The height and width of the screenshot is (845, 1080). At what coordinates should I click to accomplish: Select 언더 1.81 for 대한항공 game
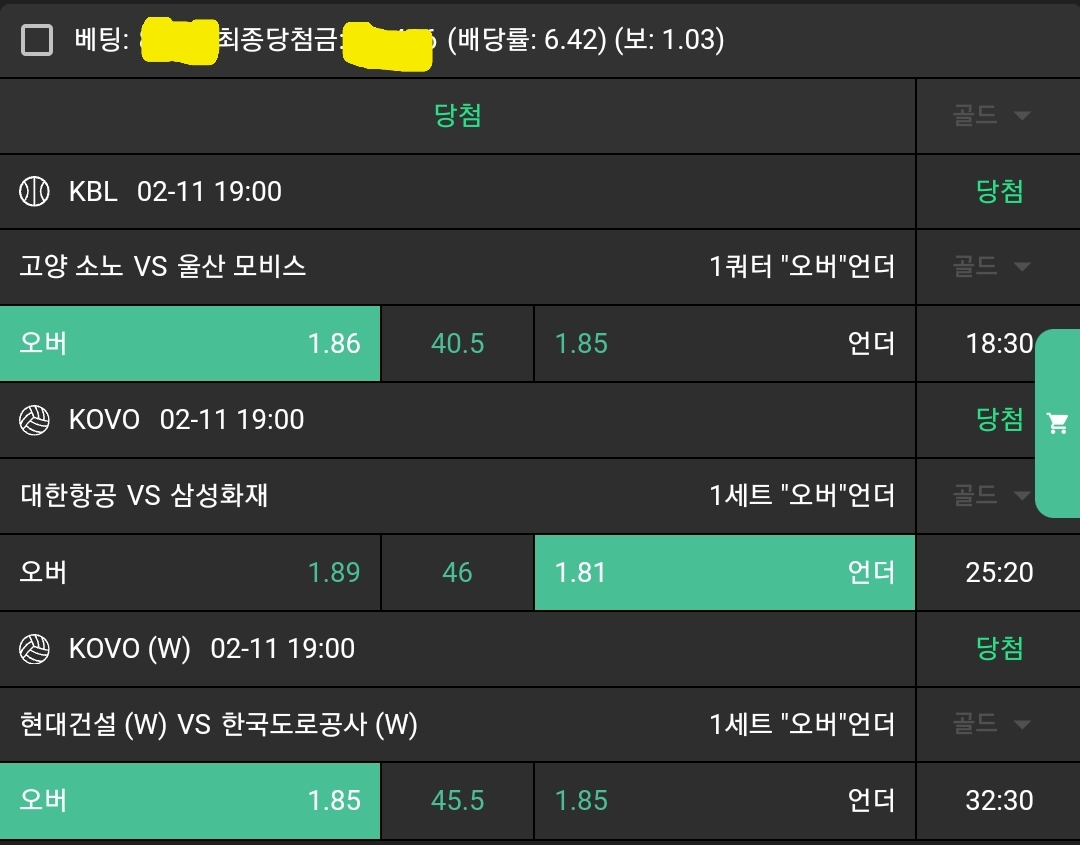pos(724,572)
